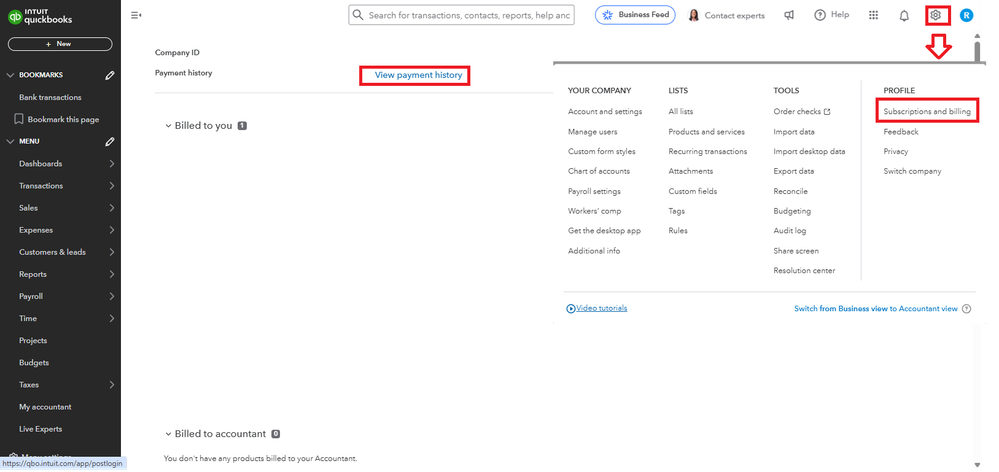The width and height of the screenshot is (999, 472).
Task: Open Additional info
Action: 594,251
